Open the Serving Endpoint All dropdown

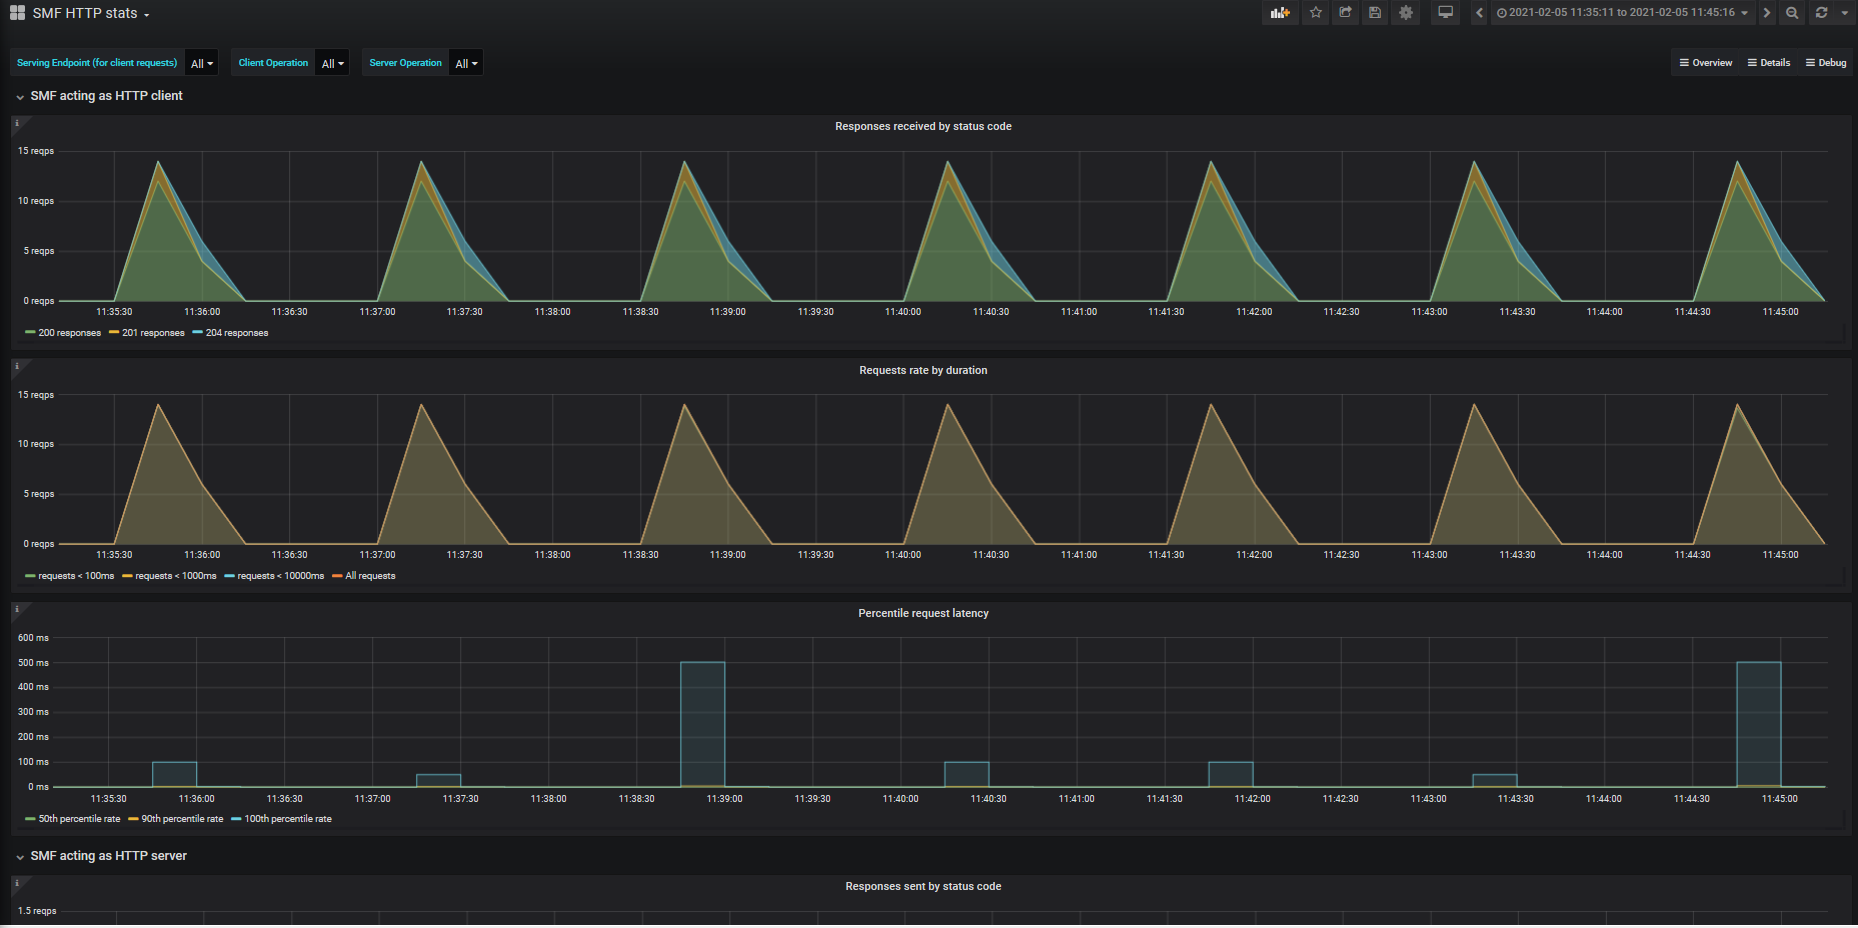tap(202, 63)
